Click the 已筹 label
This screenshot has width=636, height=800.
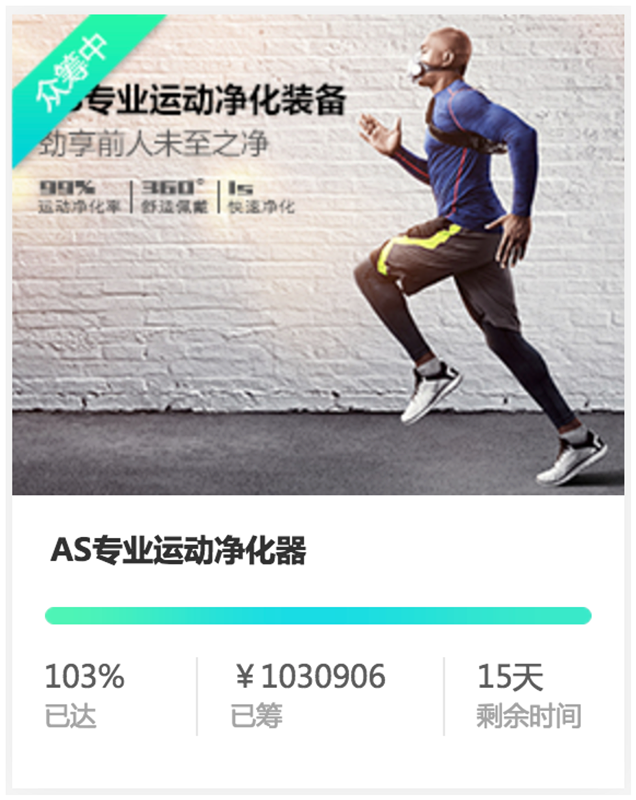257,715
